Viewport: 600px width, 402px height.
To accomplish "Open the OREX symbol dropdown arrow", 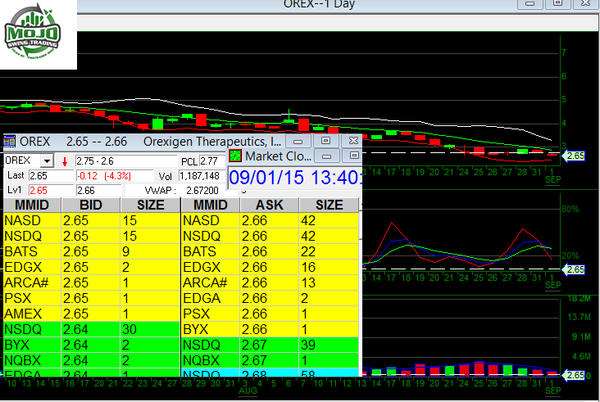I will [47, 161].
